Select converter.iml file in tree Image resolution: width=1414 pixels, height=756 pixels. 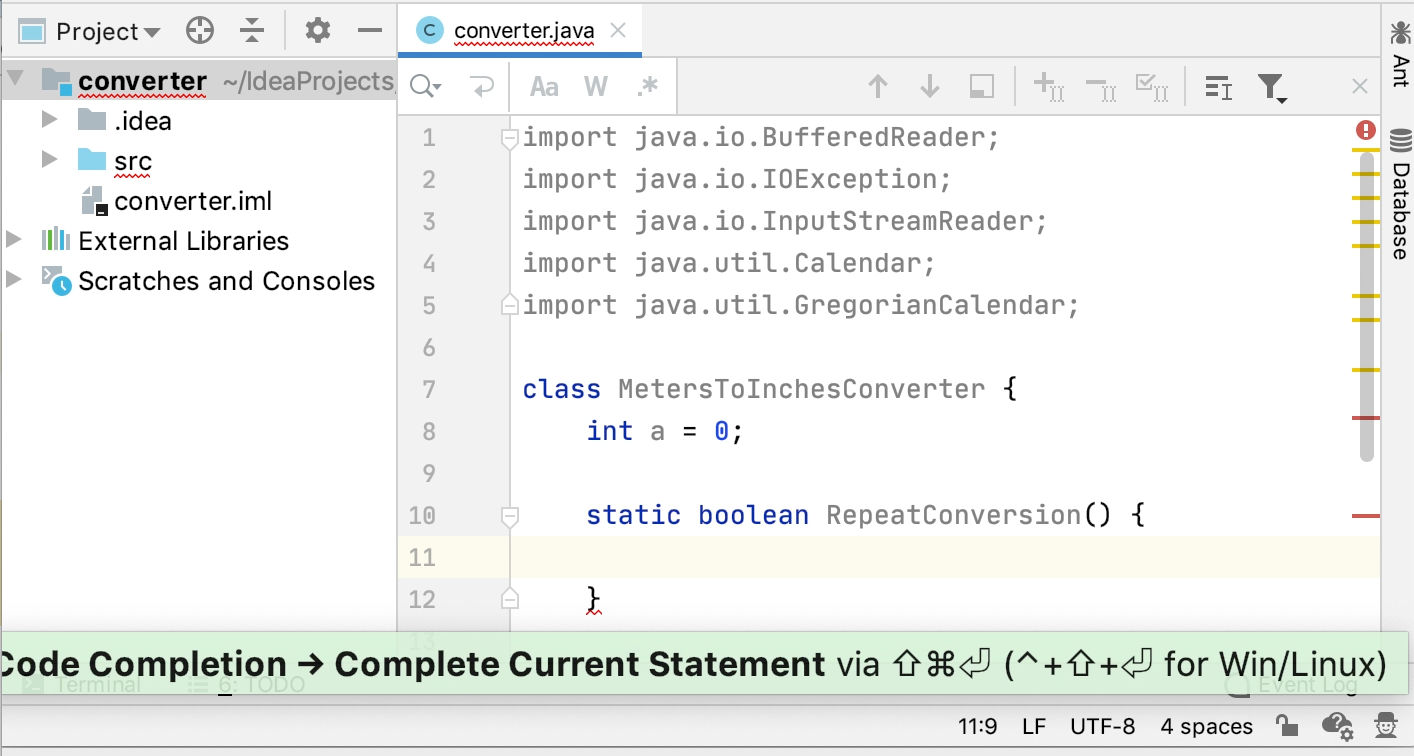pyautogui.click(x=193, y=201)
